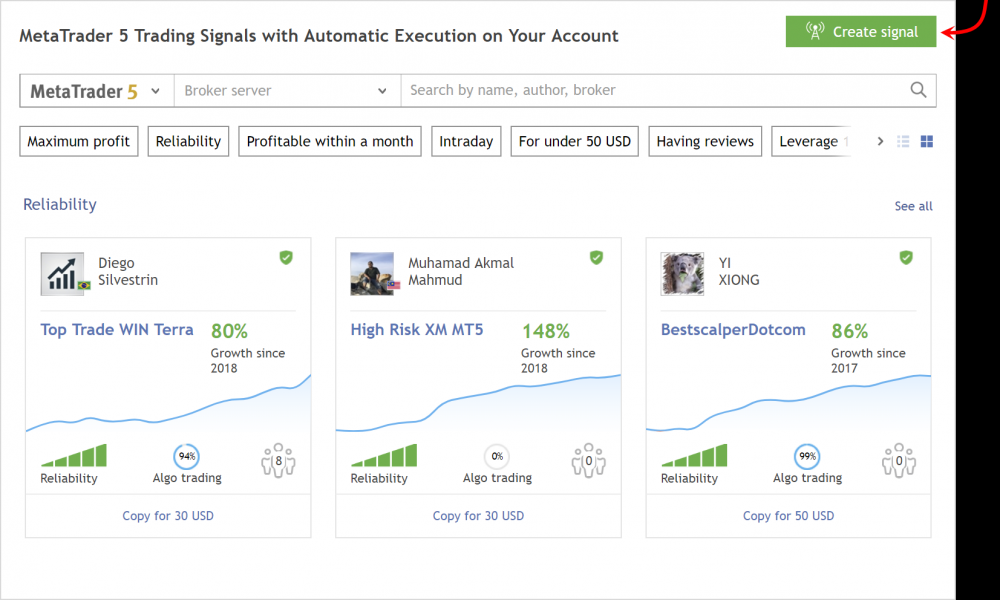The image size is (1000, 600).
Task: Click the See all link
Action: coord(913,206)
